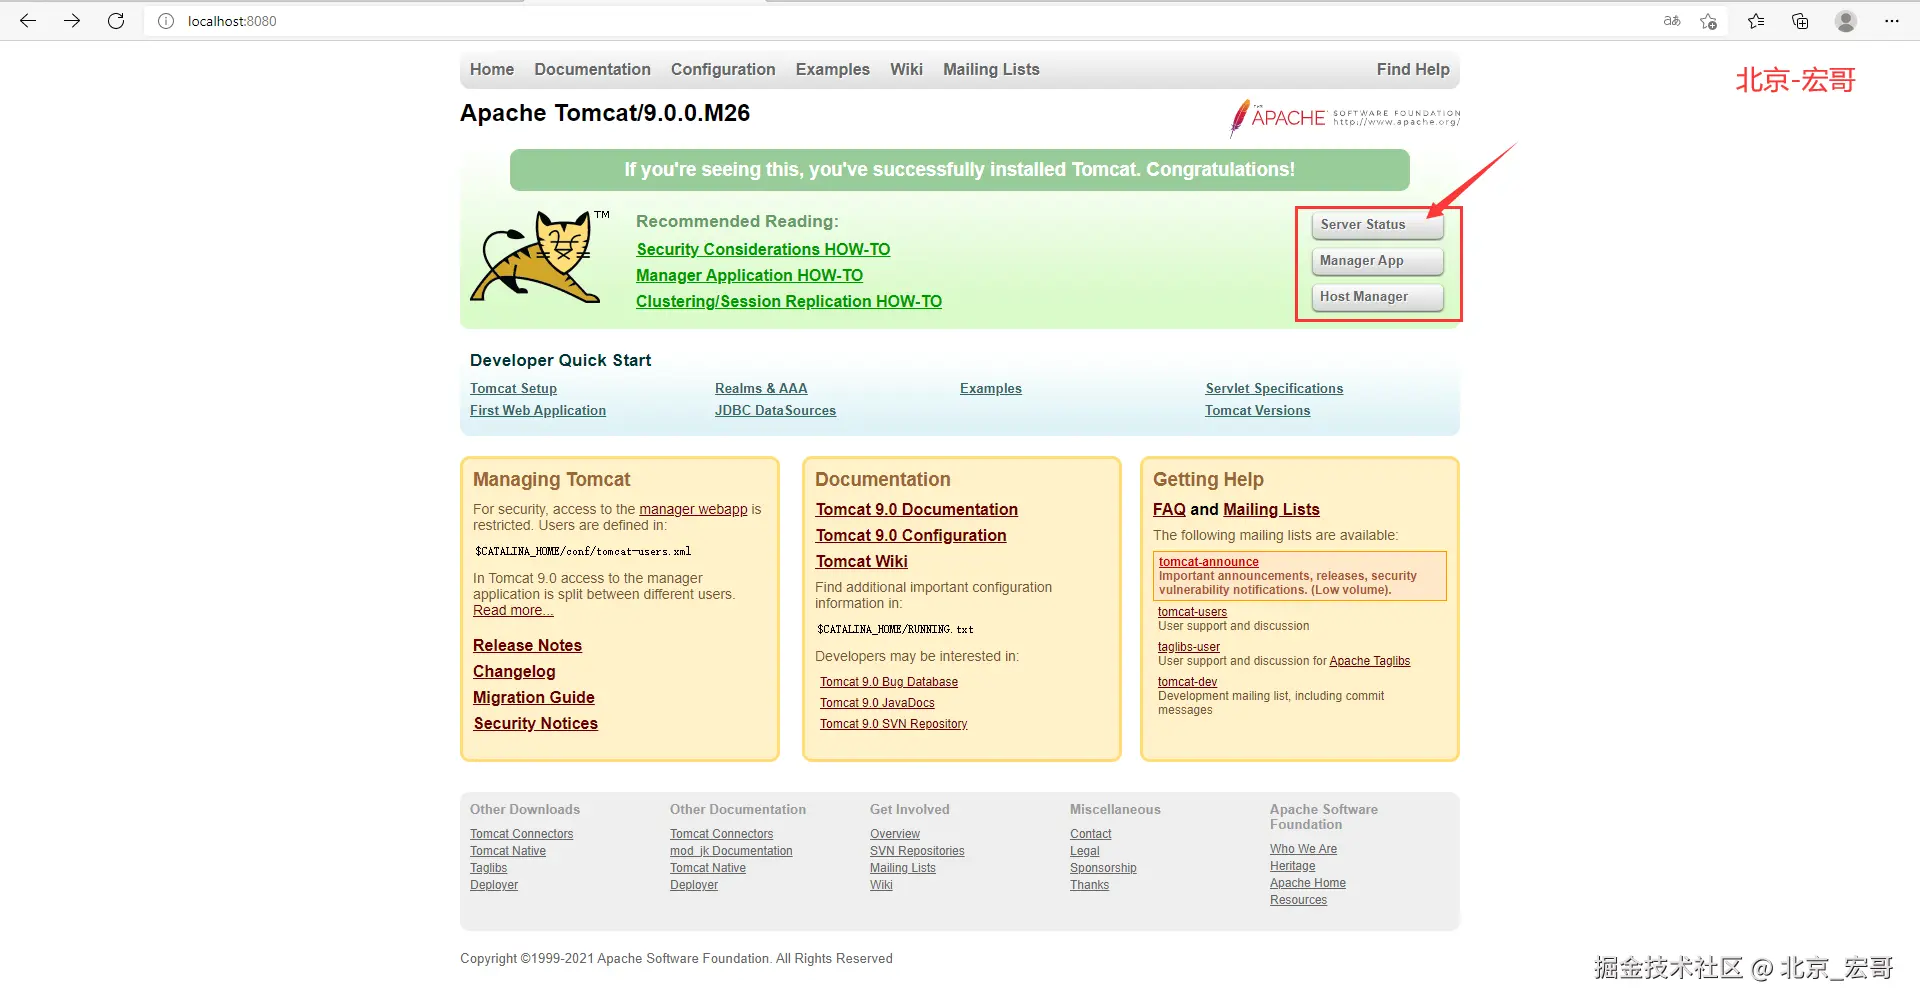Open the Manager App button
The width and height of the screenshot is (1920, 1008).
[1377, 261]
